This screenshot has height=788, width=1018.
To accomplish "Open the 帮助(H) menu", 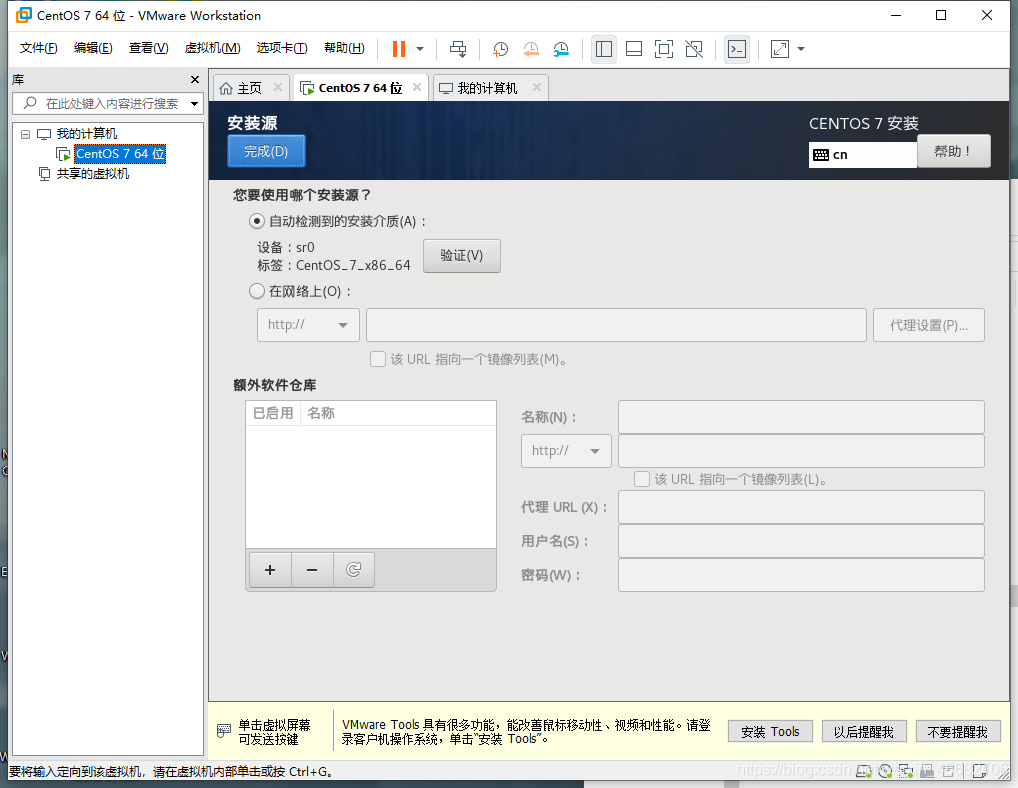I will pyautogui.click(x=344, y=48).
